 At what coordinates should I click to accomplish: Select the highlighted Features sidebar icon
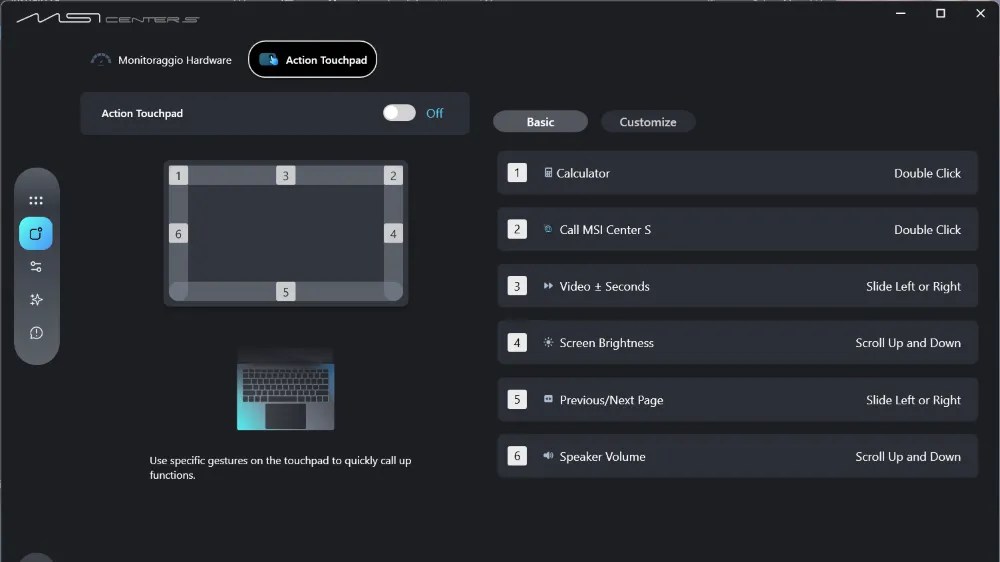(x=36, y=233)
